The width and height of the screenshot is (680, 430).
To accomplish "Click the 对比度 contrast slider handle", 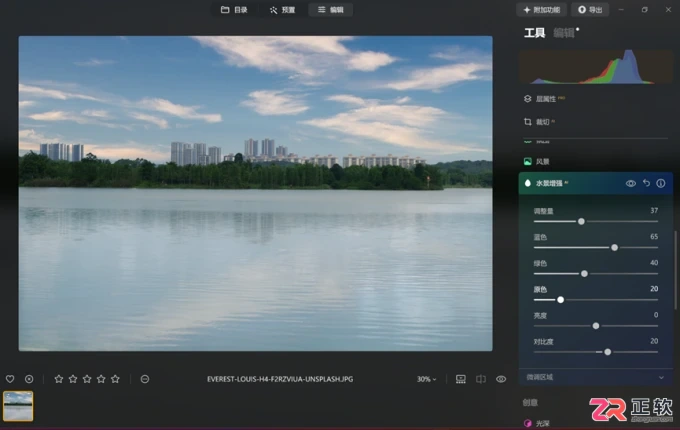I will point(608,352).
